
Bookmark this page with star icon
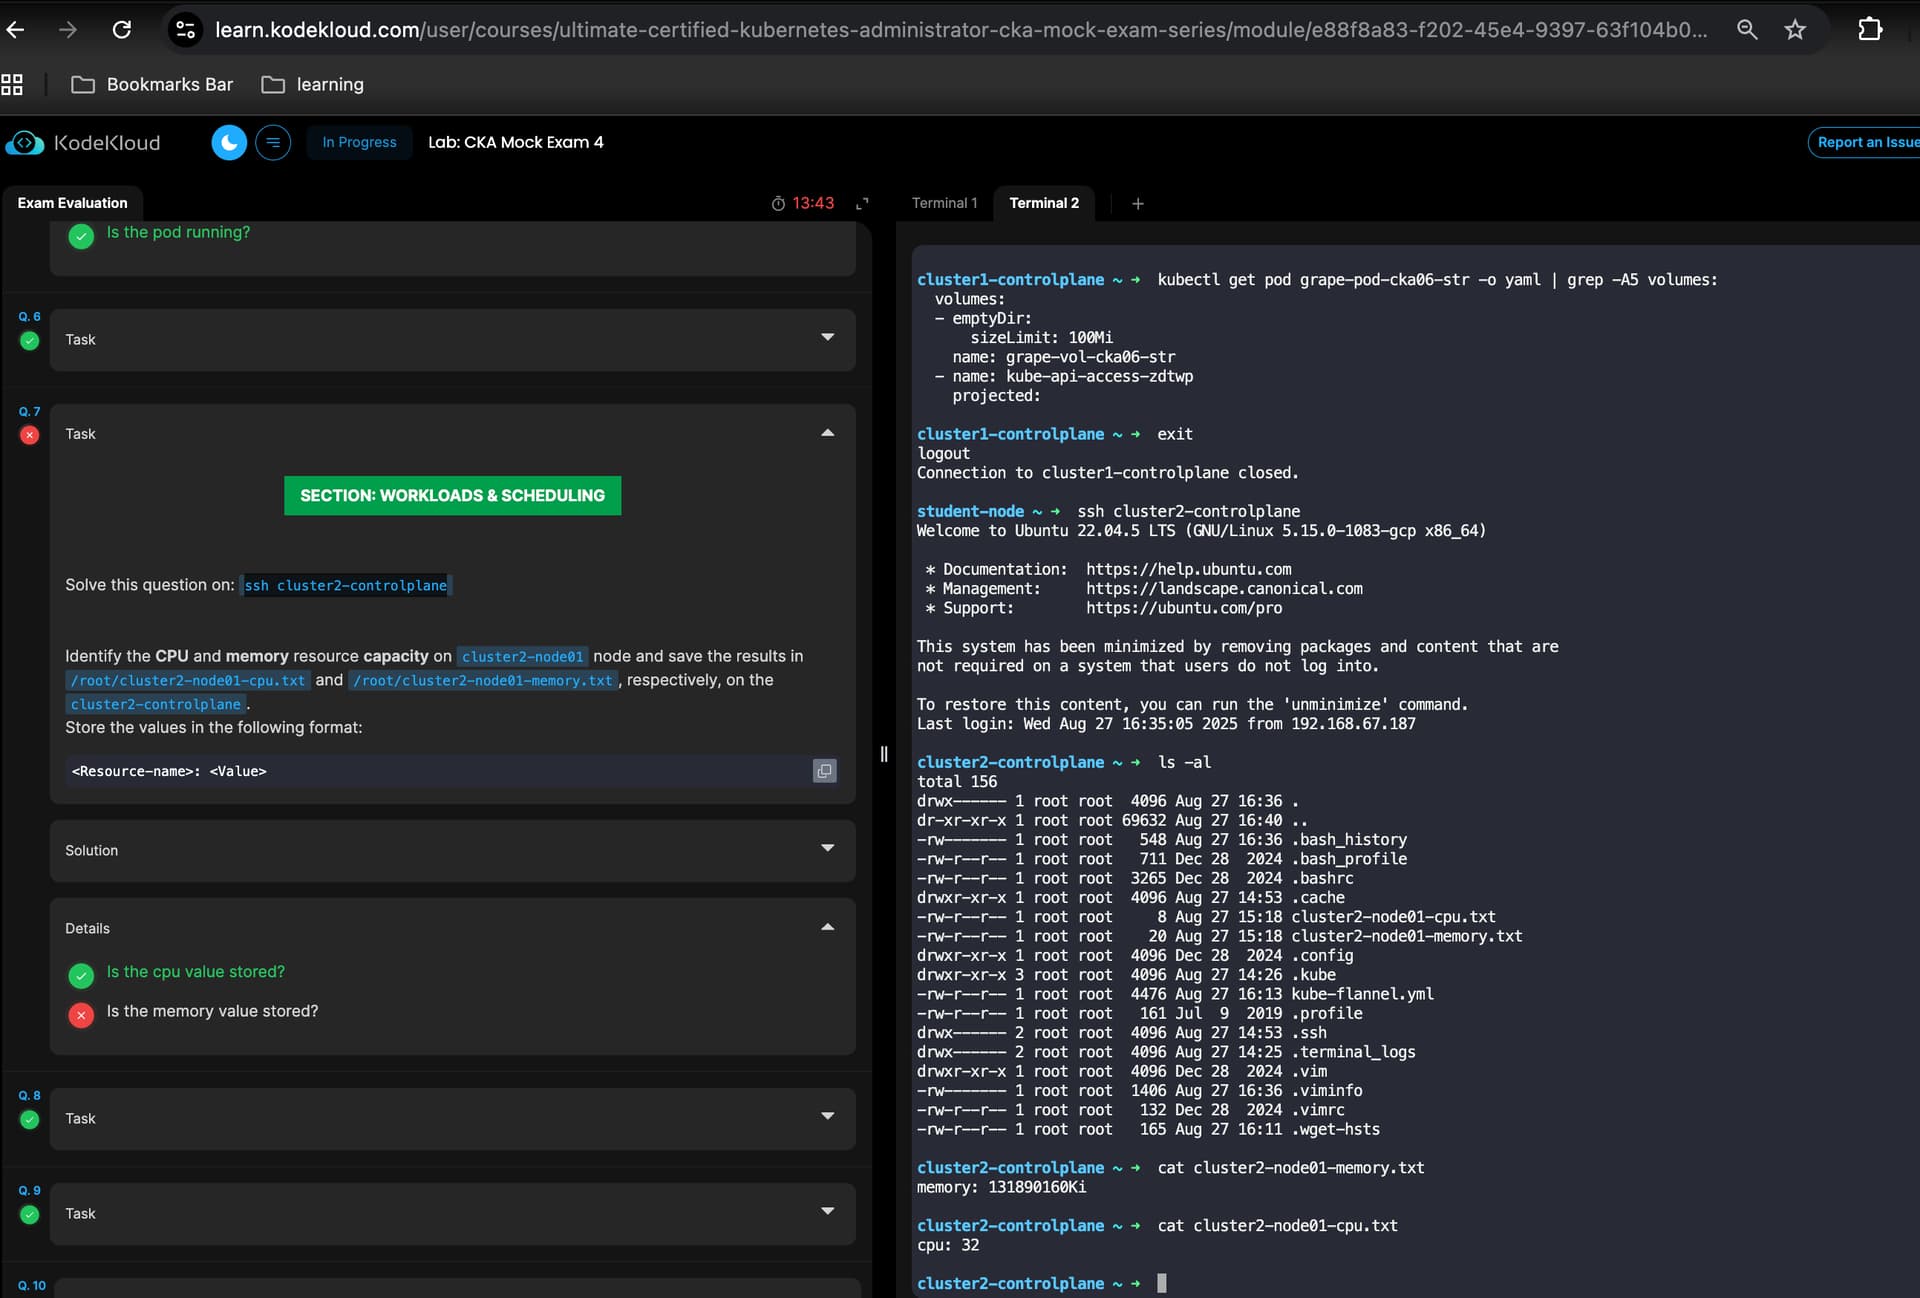coord(1795,30)
